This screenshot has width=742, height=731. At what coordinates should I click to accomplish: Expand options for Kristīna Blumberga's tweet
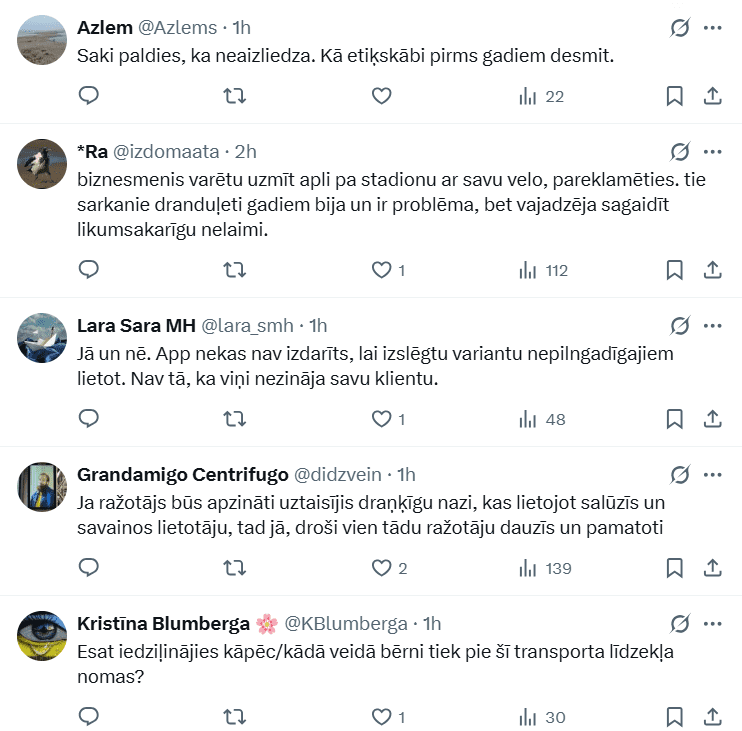coord(713,623)
